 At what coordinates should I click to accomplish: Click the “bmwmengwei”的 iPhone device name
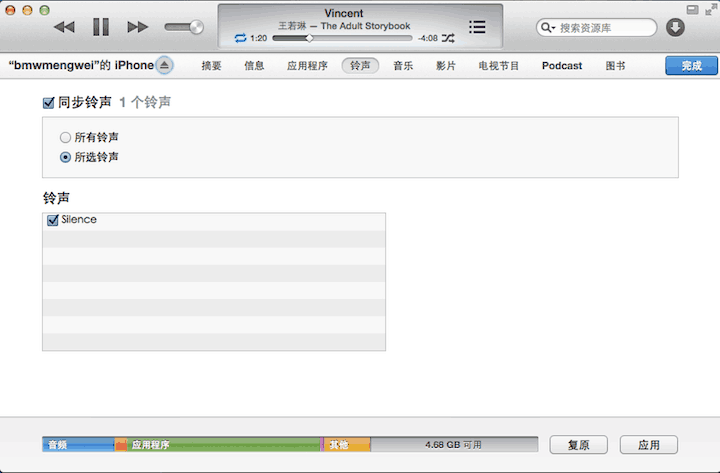pyautogui.click(x=81, y=65)
